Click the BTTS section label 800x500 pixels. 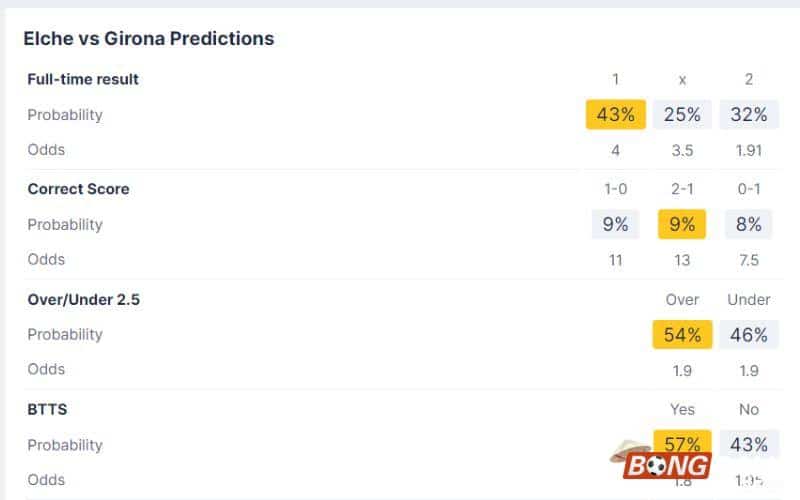(x=47, y=409)
